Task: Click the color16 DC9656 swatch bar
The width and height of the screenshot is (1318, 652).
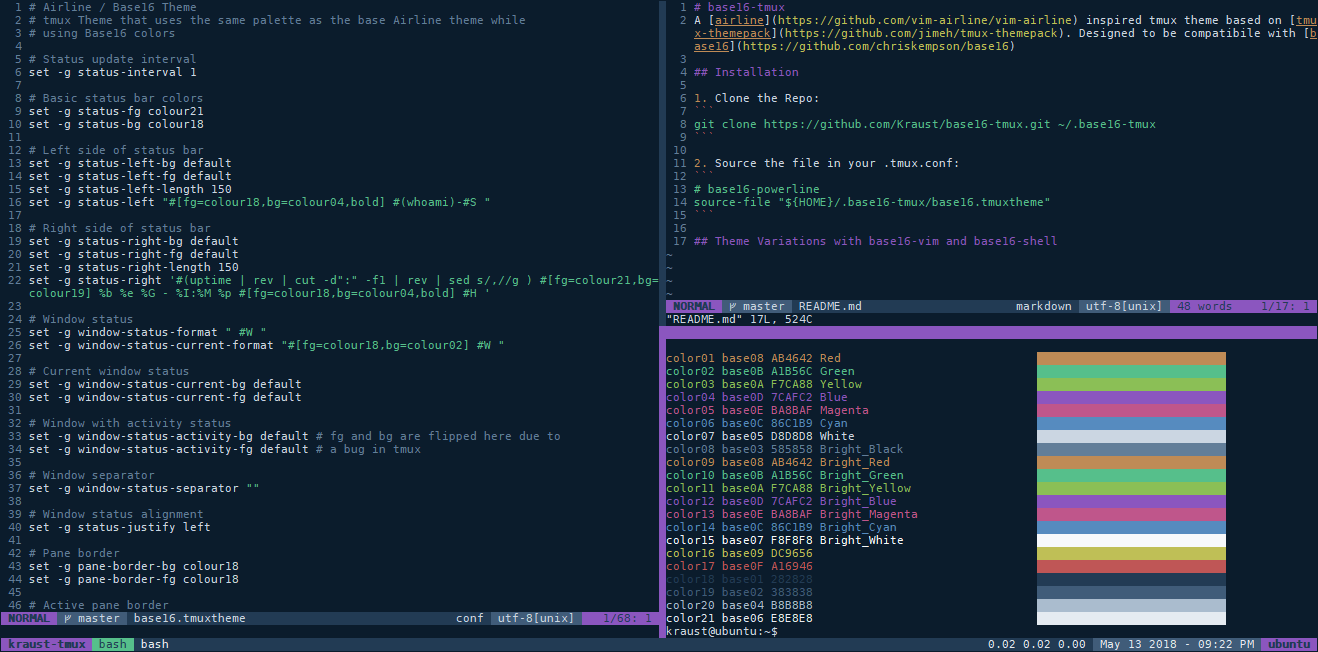Action: coord(1131,553)
